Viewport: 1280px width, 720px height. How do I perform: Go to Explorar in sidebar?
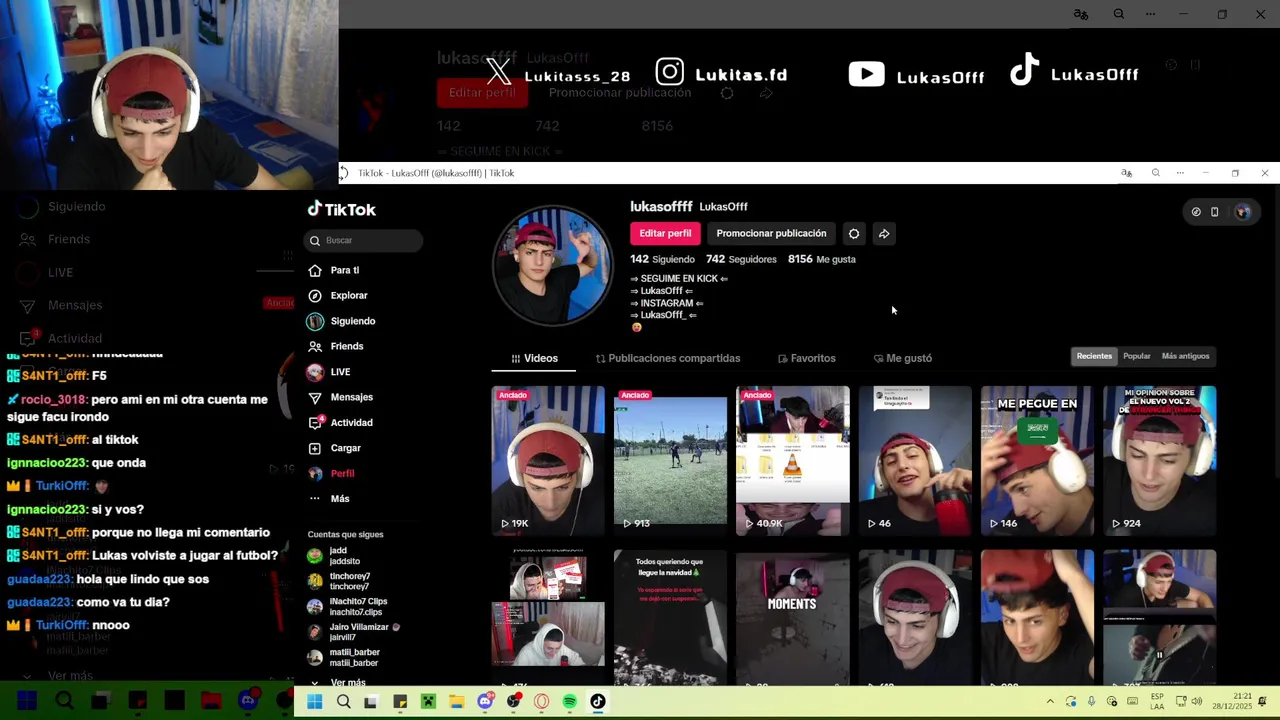(338, 295)
